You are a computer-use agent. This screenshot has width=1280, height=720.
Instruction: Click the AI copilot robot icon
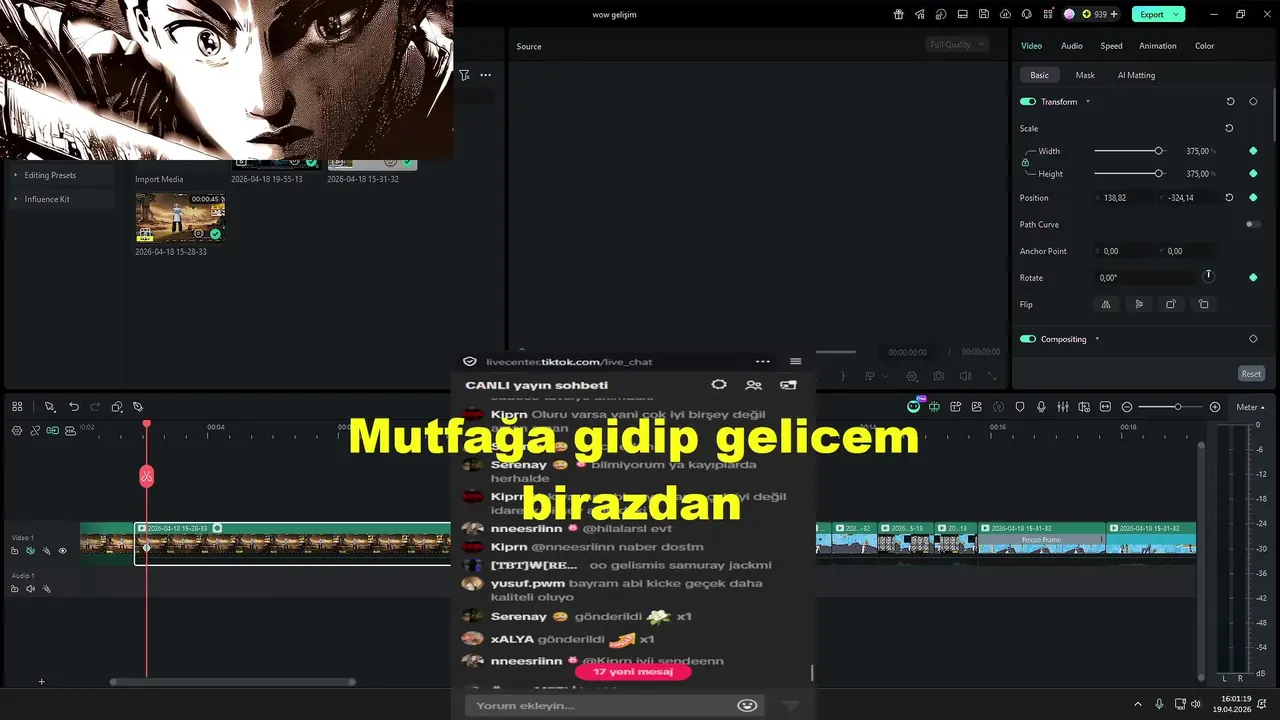914,407
